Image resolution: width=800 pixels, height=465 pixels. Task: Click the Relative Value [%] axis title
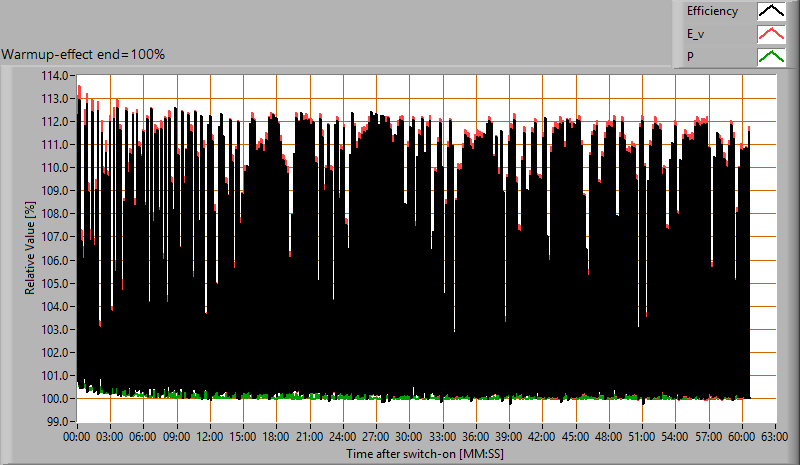click(30, 247)
